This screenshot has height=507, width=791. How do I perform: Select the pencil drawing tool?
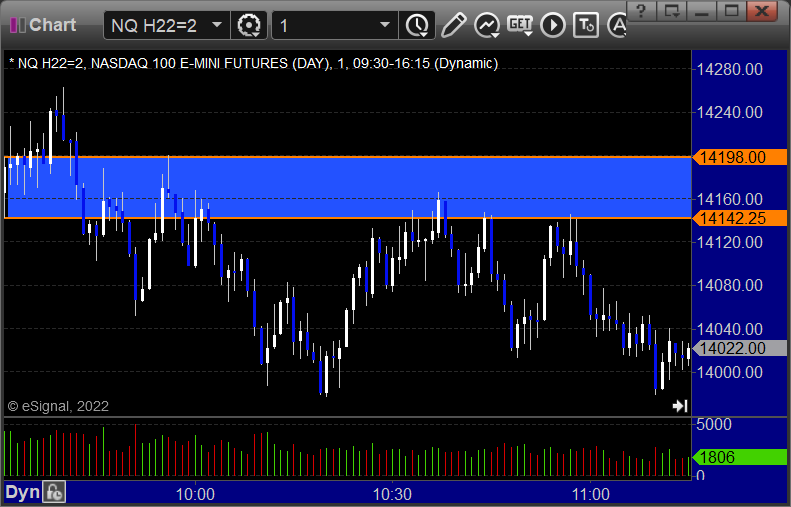pos(453,25)
